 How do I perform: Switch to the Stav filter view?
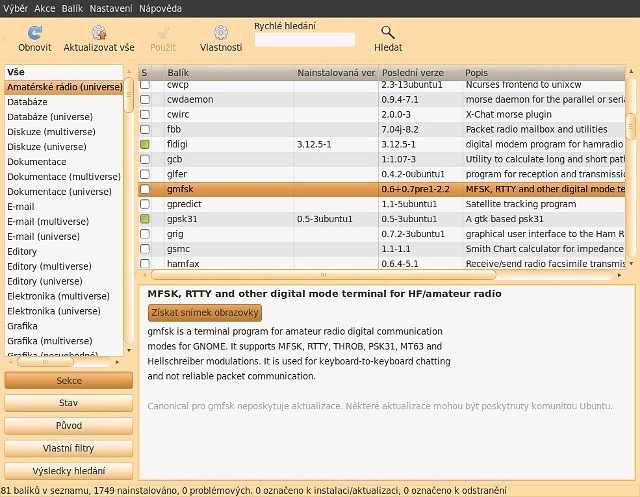(68, 403)
